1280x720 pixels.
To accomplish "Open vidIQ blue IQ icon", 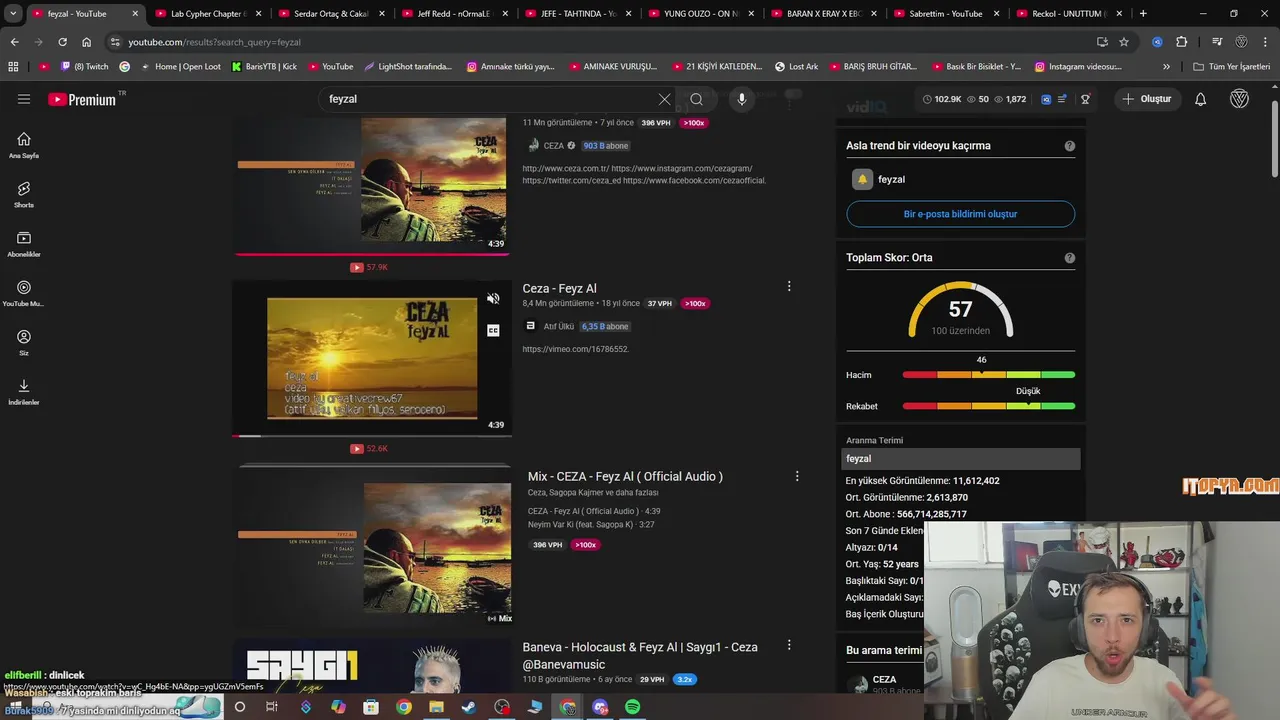I will [x=1046, y=99].
